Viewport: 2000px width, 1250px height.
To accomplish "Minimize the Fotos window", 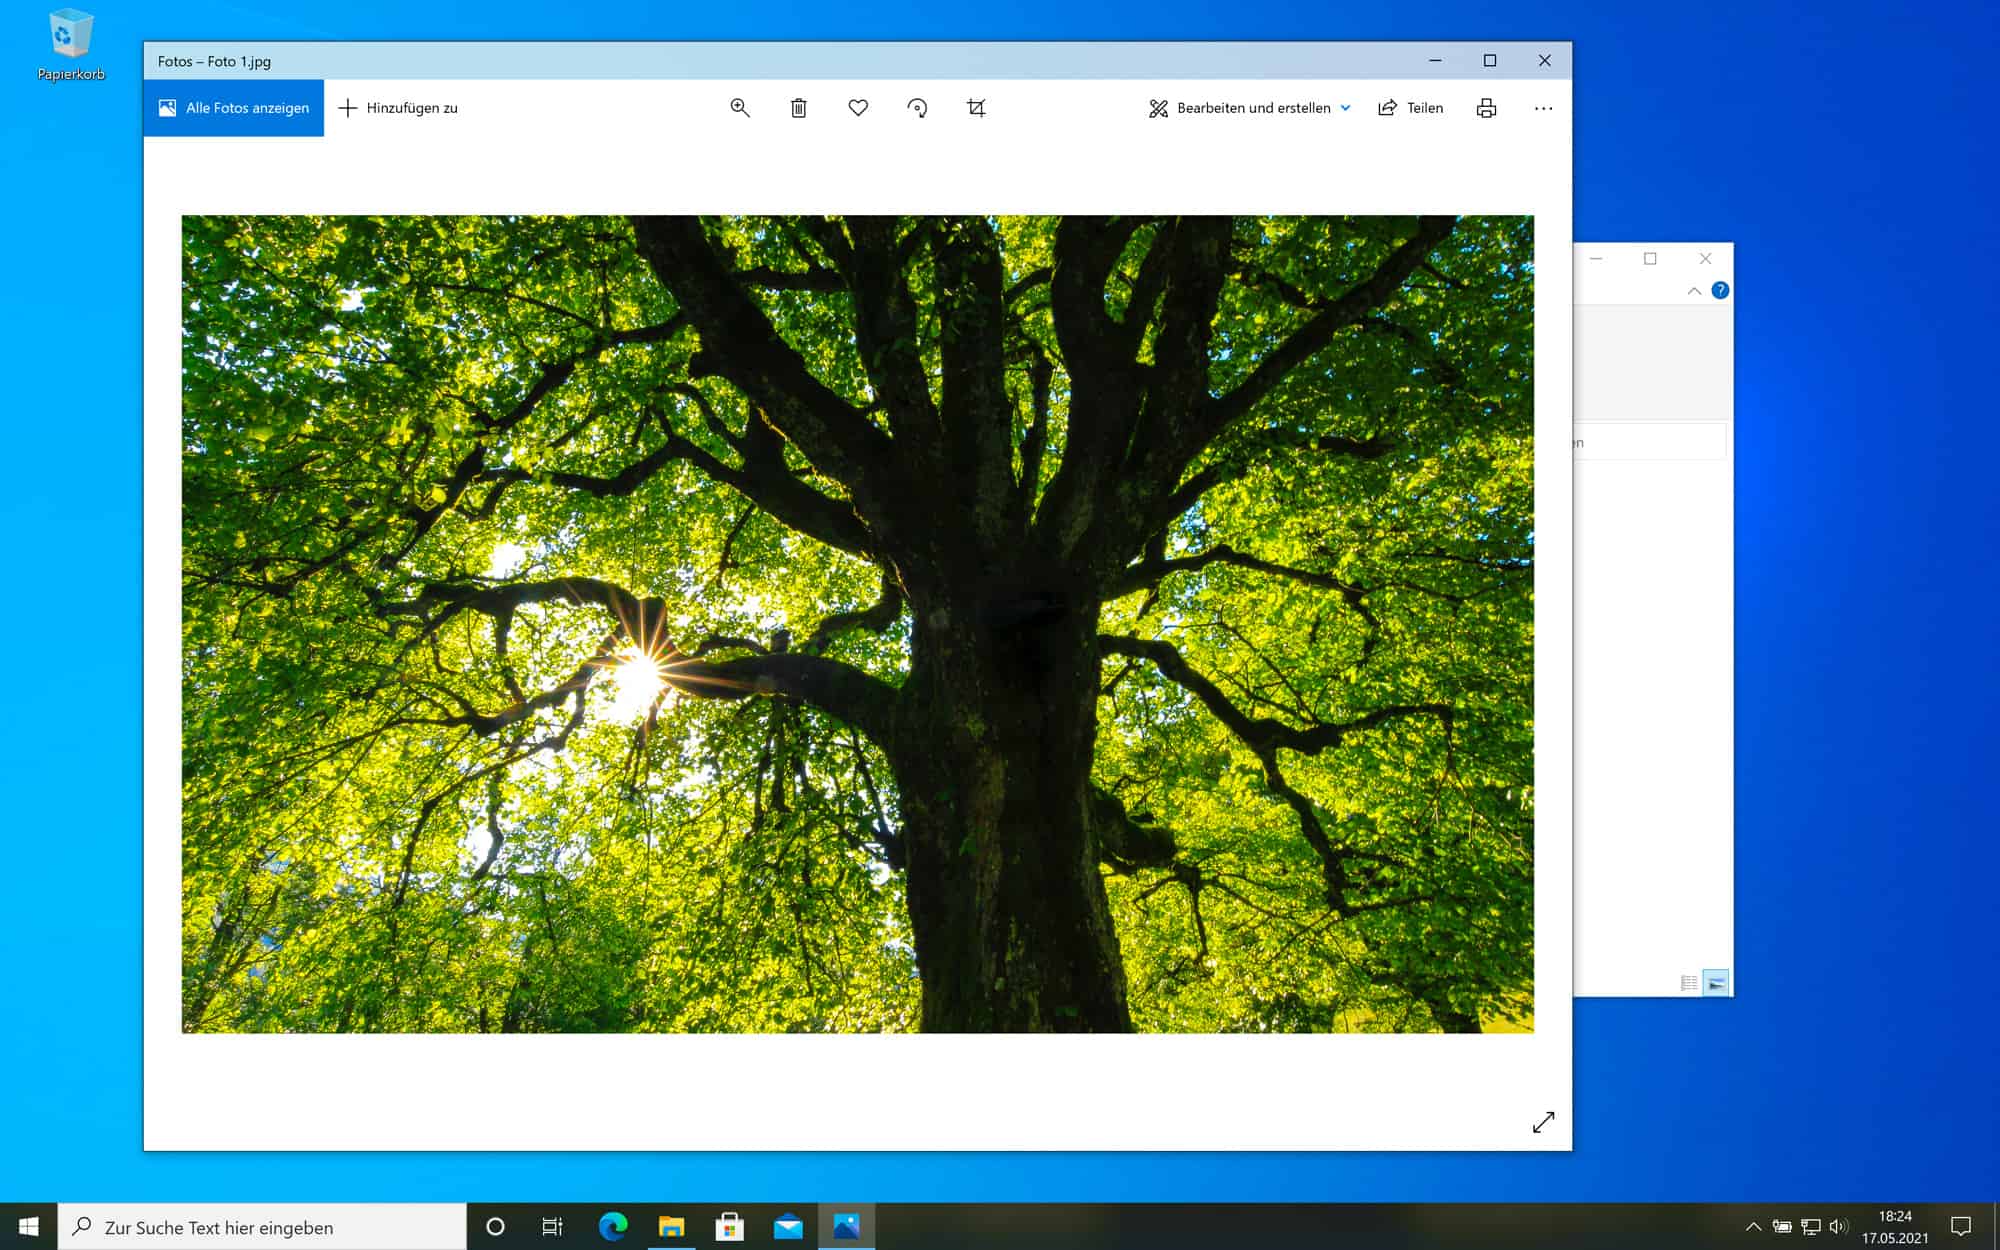I will coord(1435,61).
